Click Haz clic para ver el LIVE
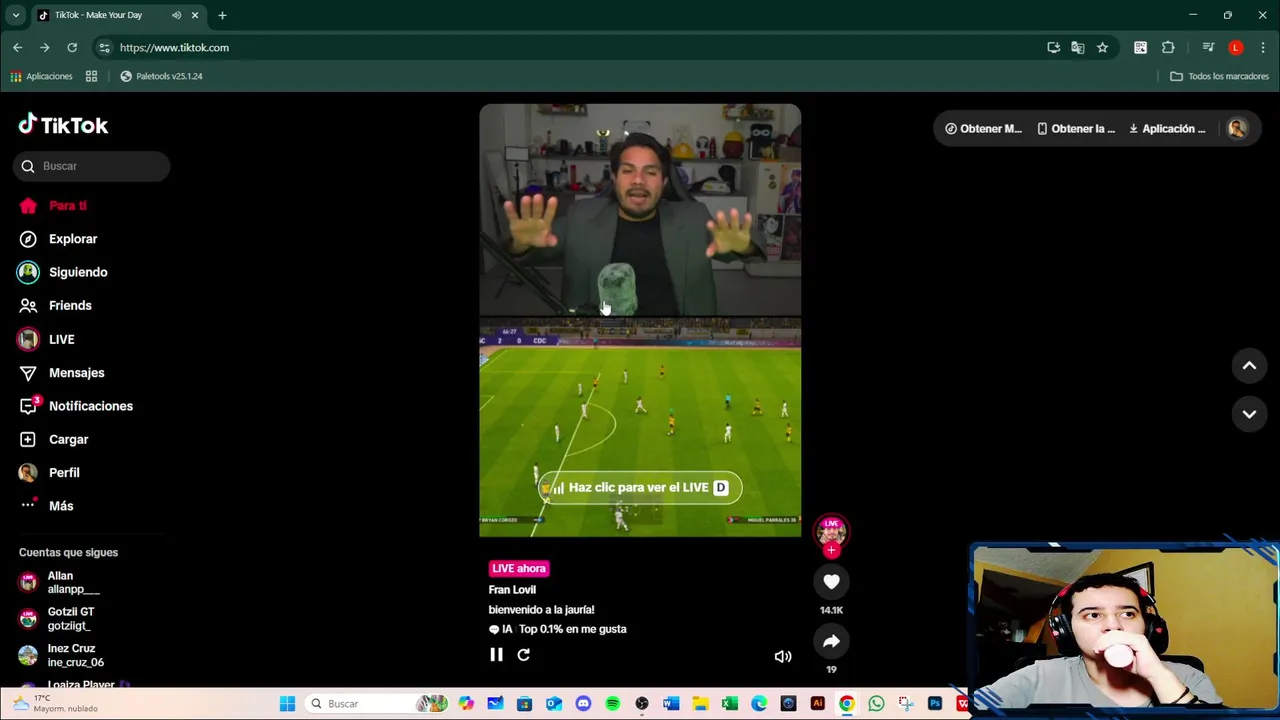Viewport: 1280px width, 720px height. 640,487
